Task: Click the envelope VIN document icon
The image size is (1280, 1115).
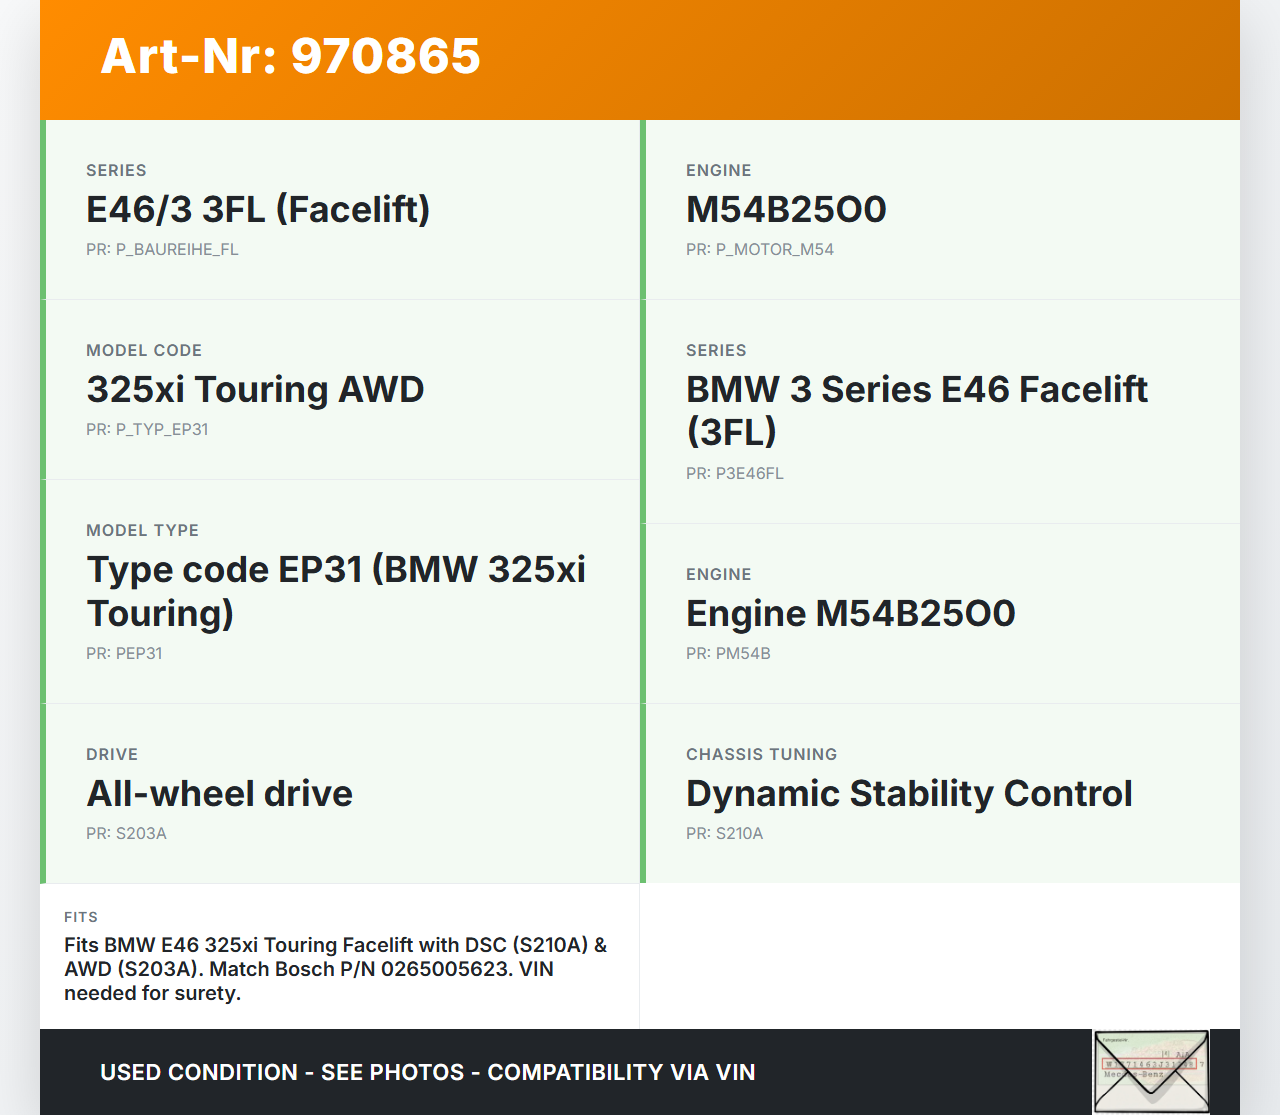Action: point(1151,1071)
